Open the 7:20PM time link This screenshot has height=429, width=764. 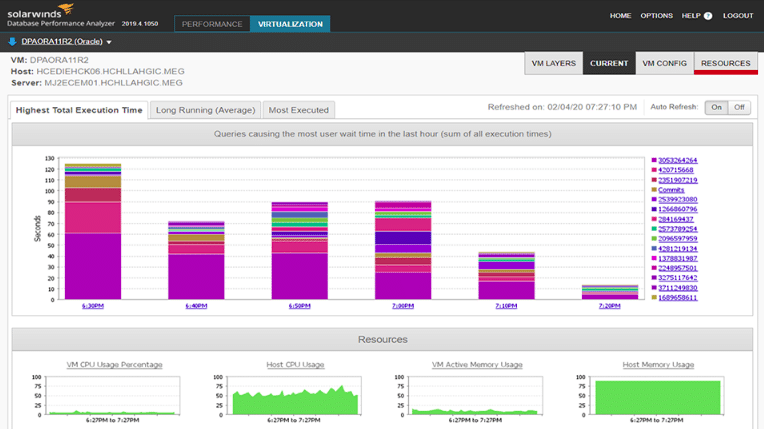pos(610,306)
